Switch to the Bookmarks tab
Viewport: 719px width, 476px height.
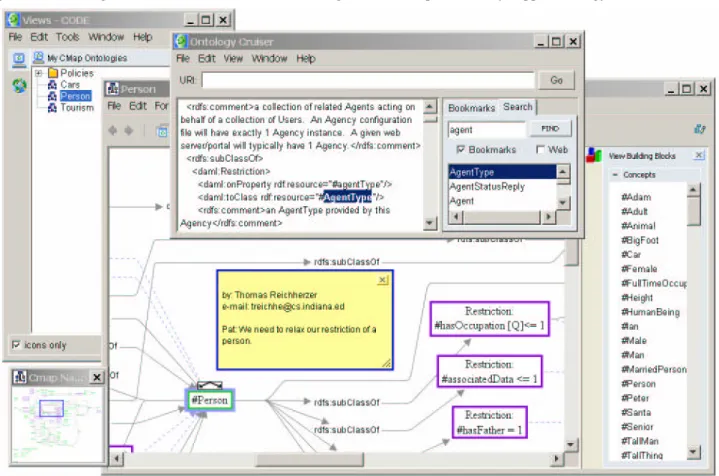click(x=471, y=108)
